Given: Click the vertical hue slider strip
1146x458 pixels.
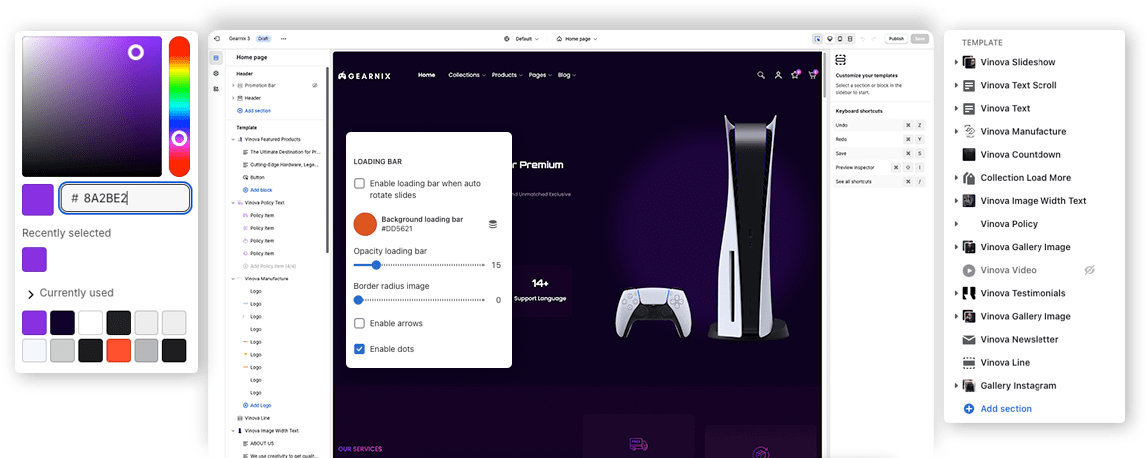Looking at the screenshot, I should tap(179, 106).
